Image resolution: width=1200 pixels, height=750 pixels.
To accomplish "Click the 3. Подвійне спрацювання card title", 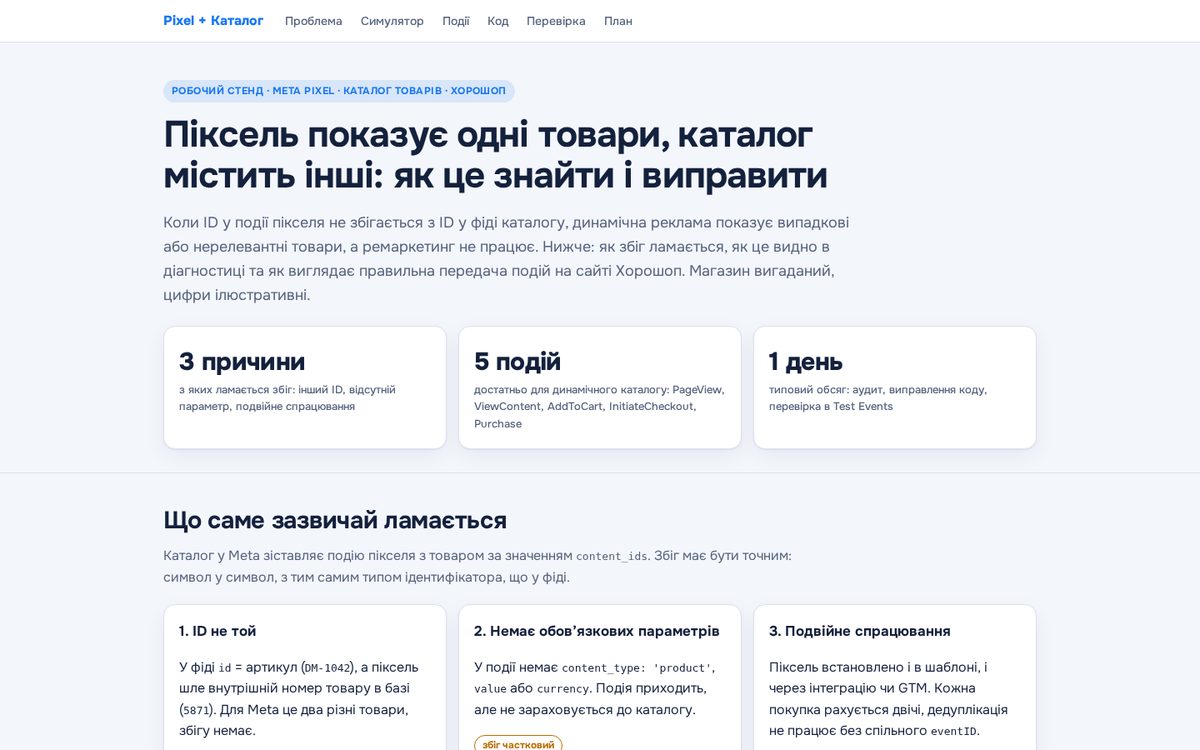I will pyautogui.click(x=860, y=631).
